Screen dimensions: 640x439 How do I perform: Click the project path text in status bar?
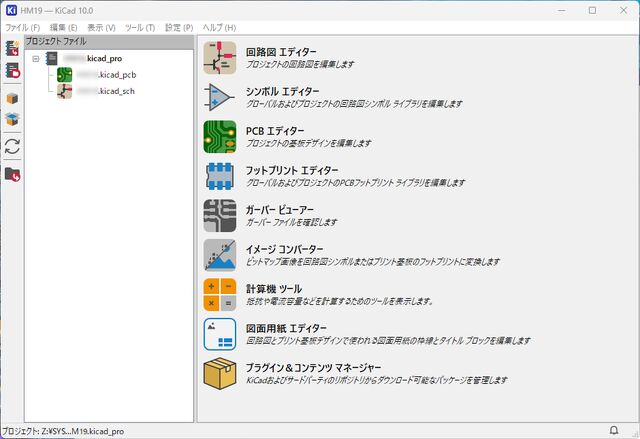(63, 431)
